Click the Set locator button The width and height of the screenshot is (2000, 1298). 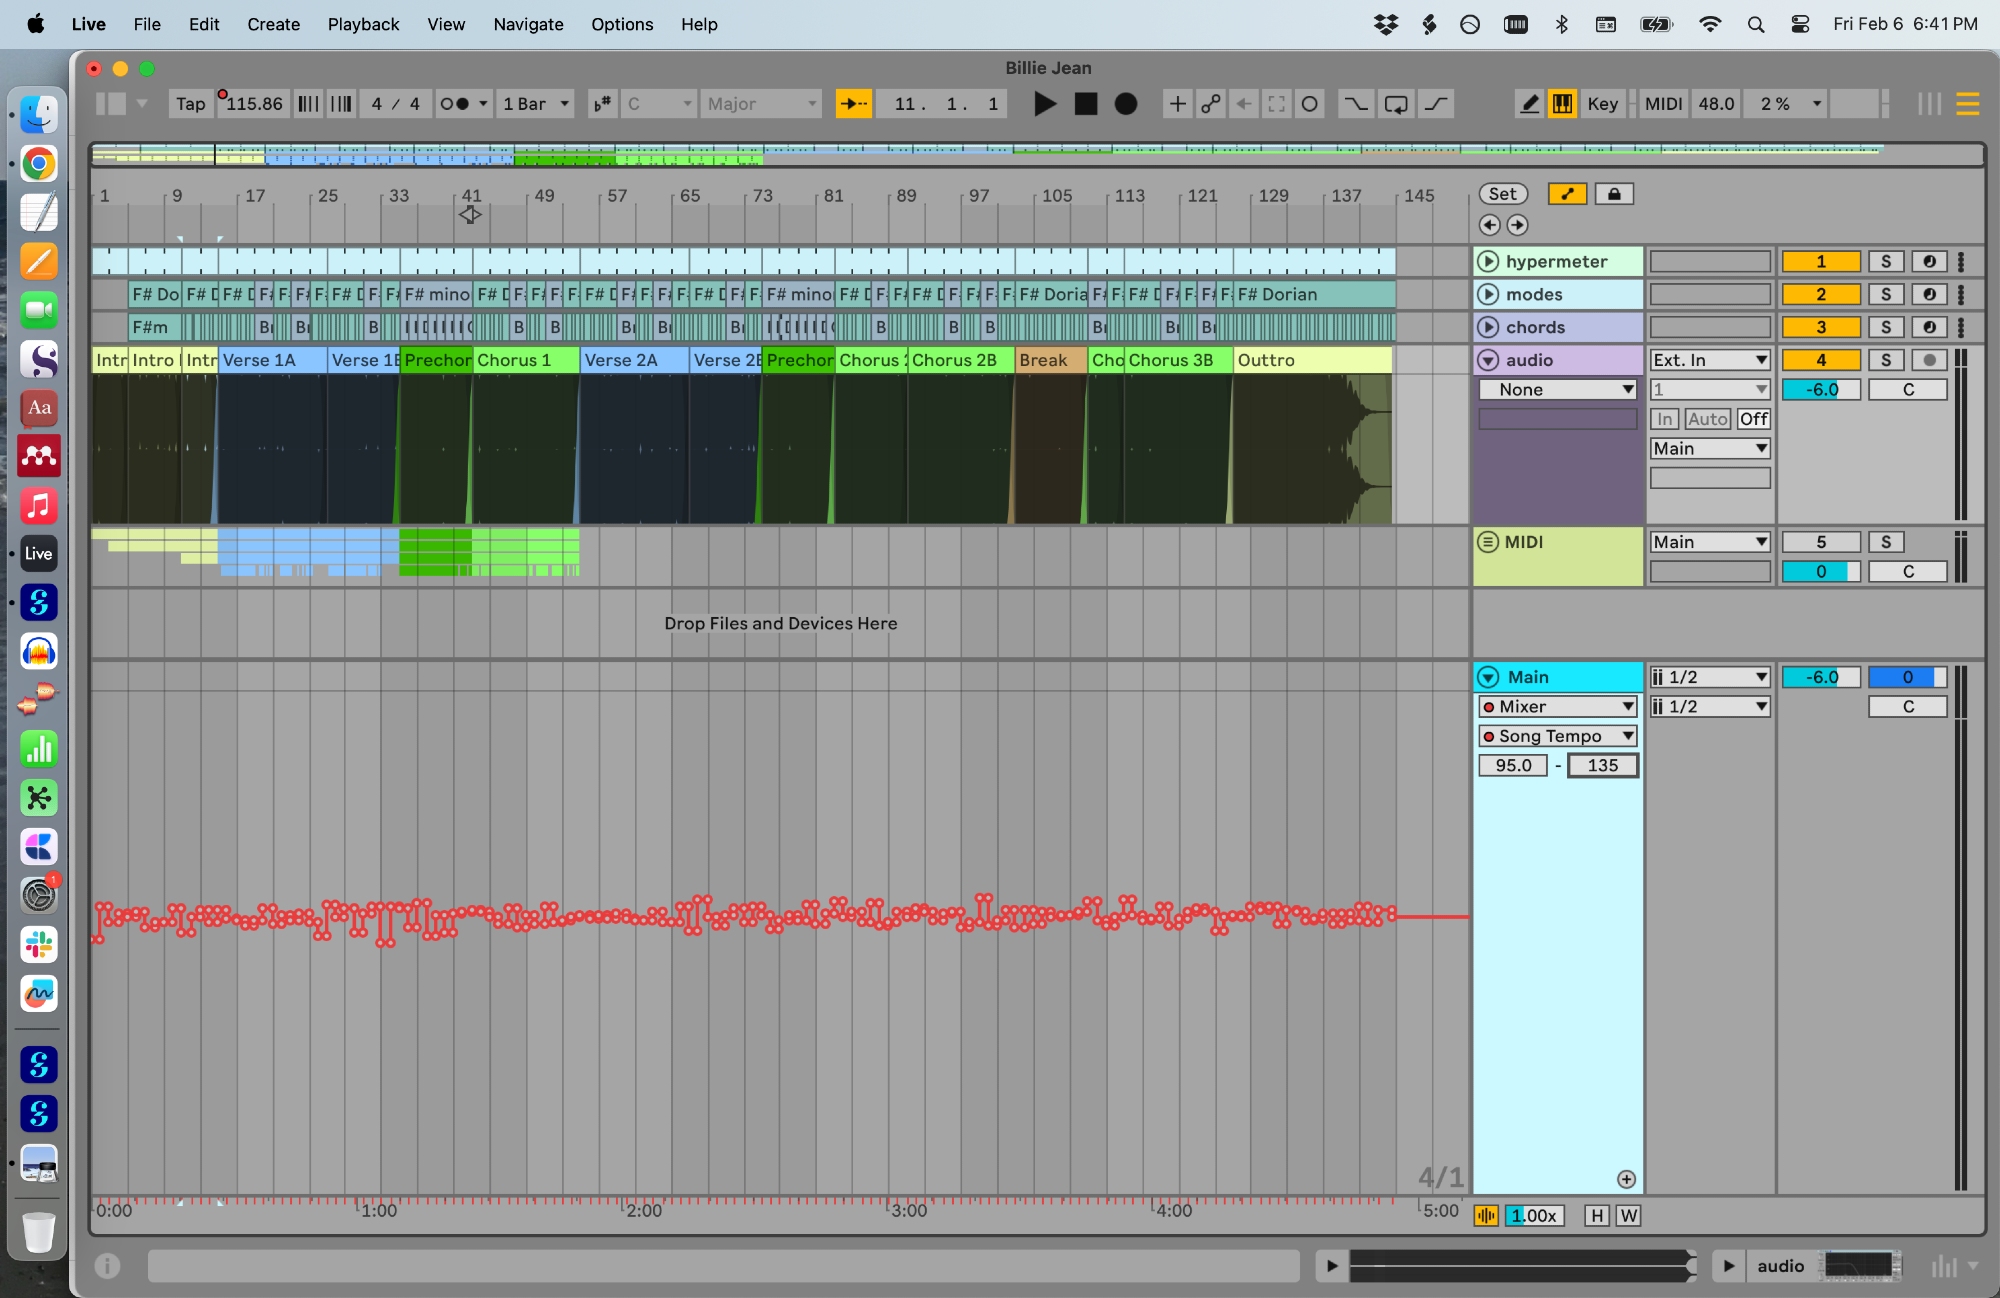pos(1502,194)
